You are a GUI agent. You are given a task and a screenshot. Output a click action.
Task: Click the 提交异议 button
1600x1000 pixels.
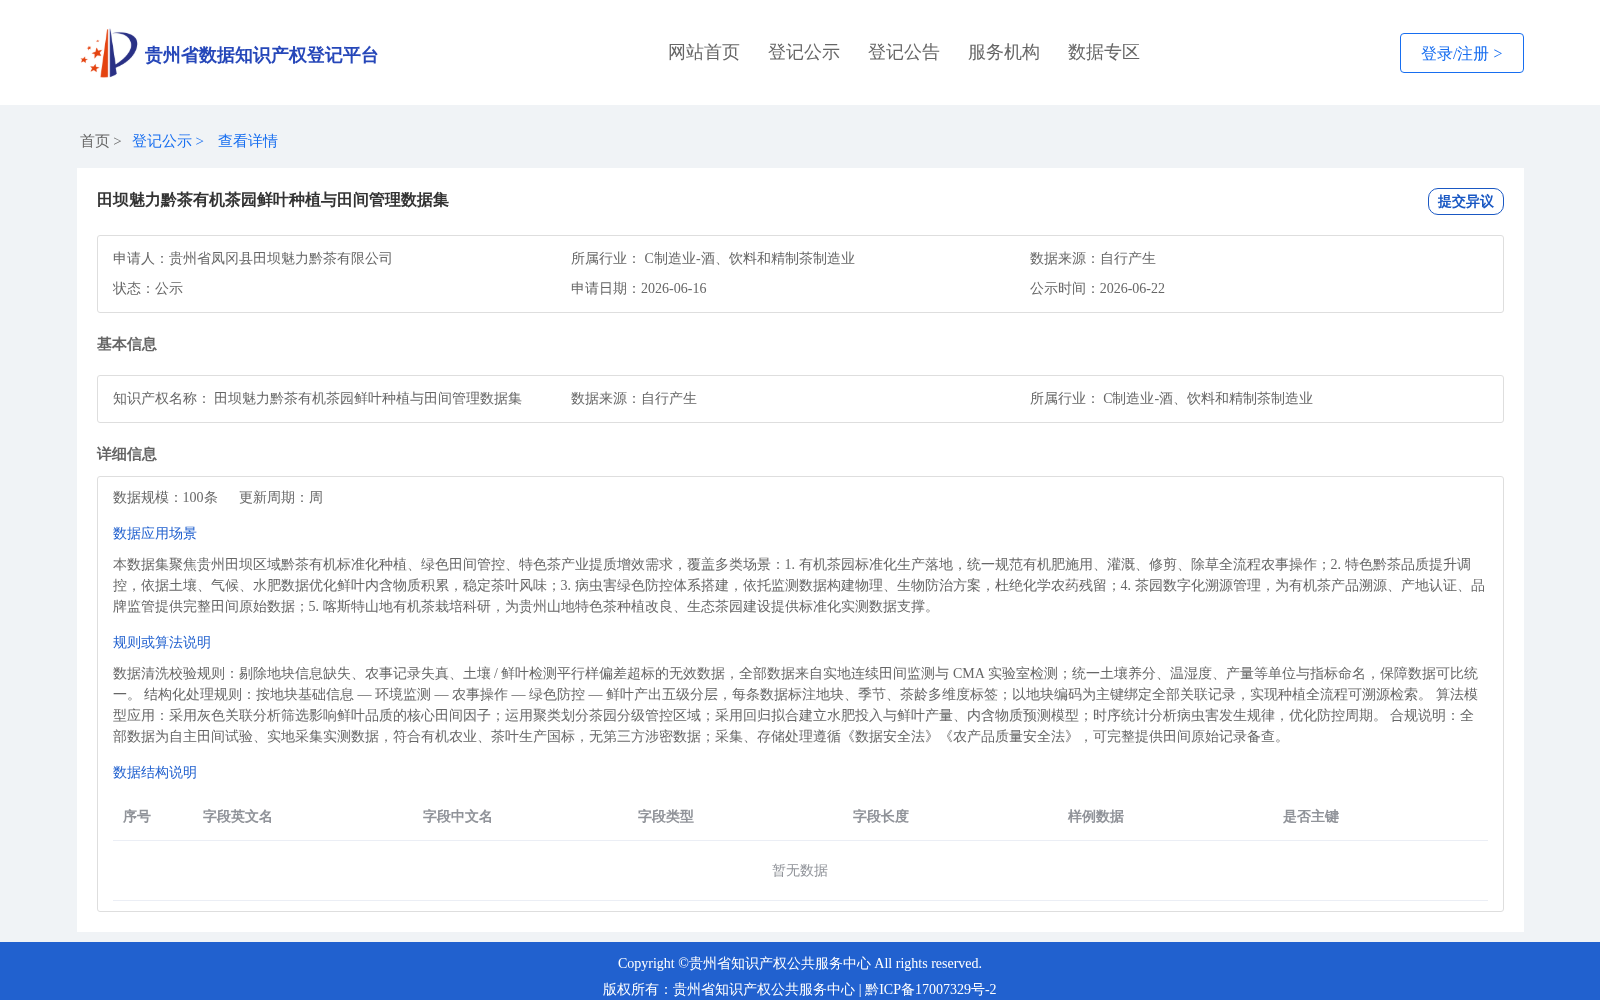[1465, 201]
